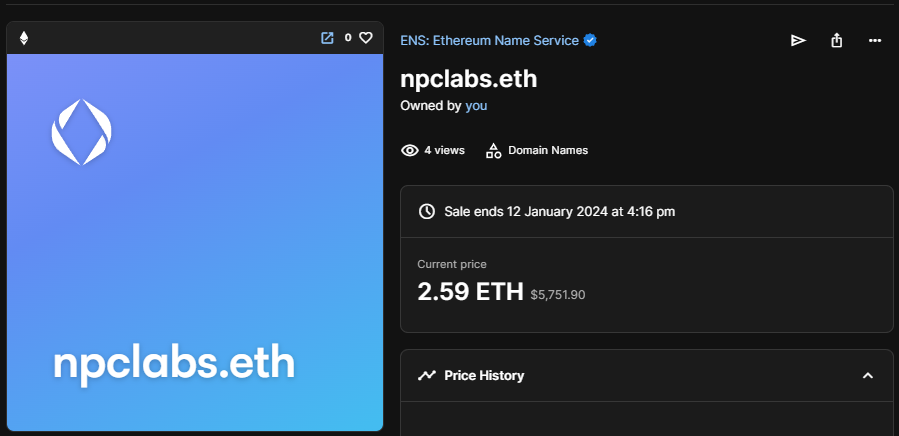Open the npclabs.eth NFT image
The height and width of the screenshot is (436, 899).
point(195,242)
